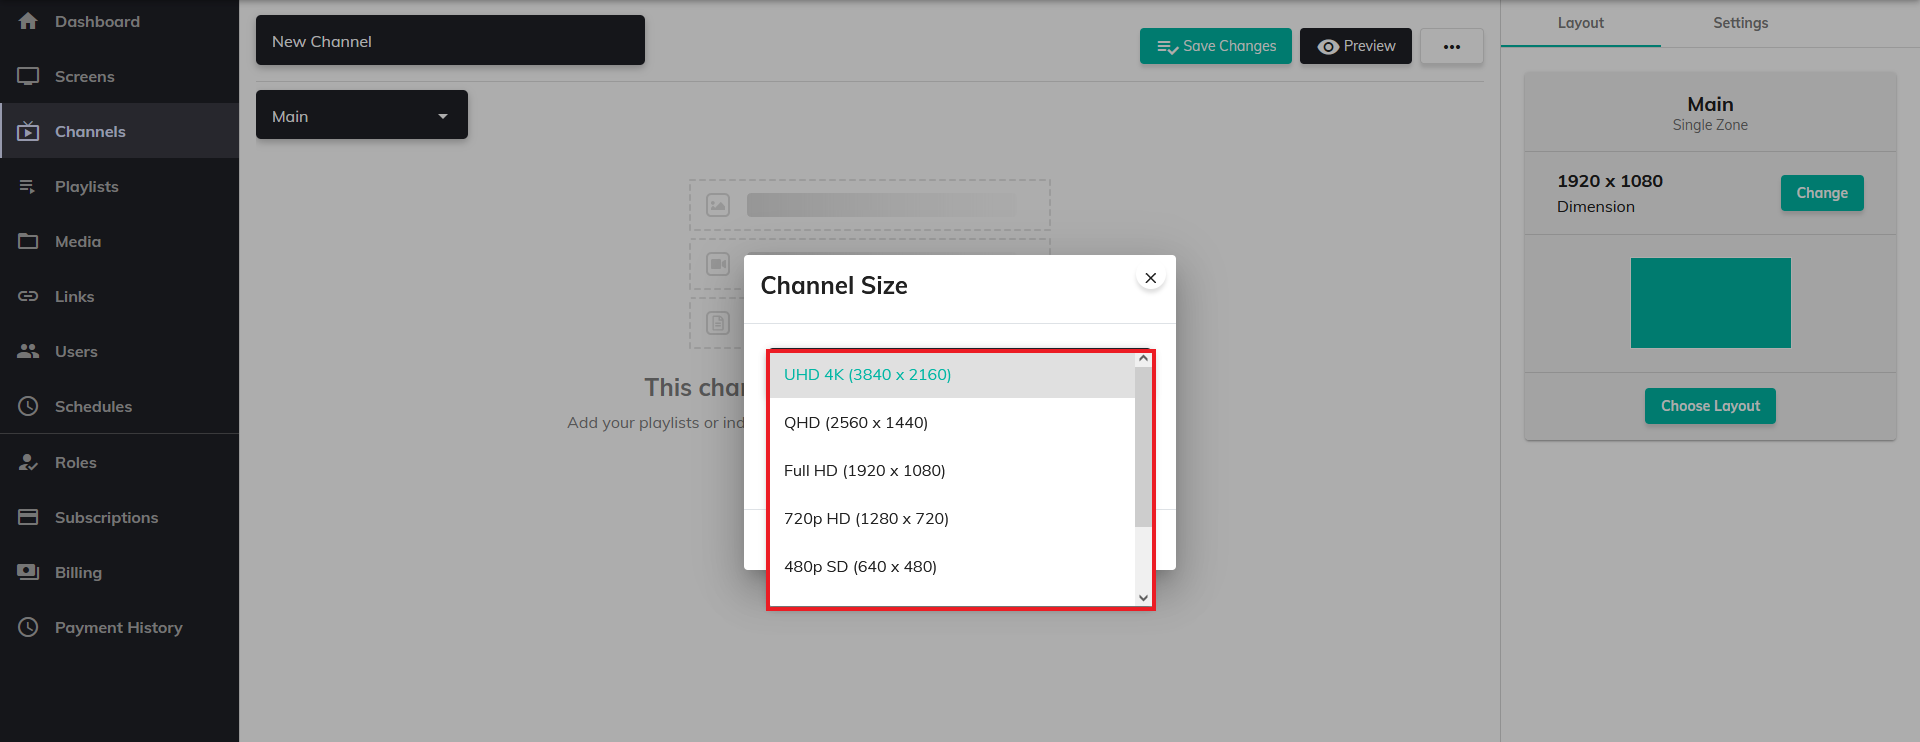Switch to the Settings tab
This screenshot has height=742, width=1920.
1740,23
